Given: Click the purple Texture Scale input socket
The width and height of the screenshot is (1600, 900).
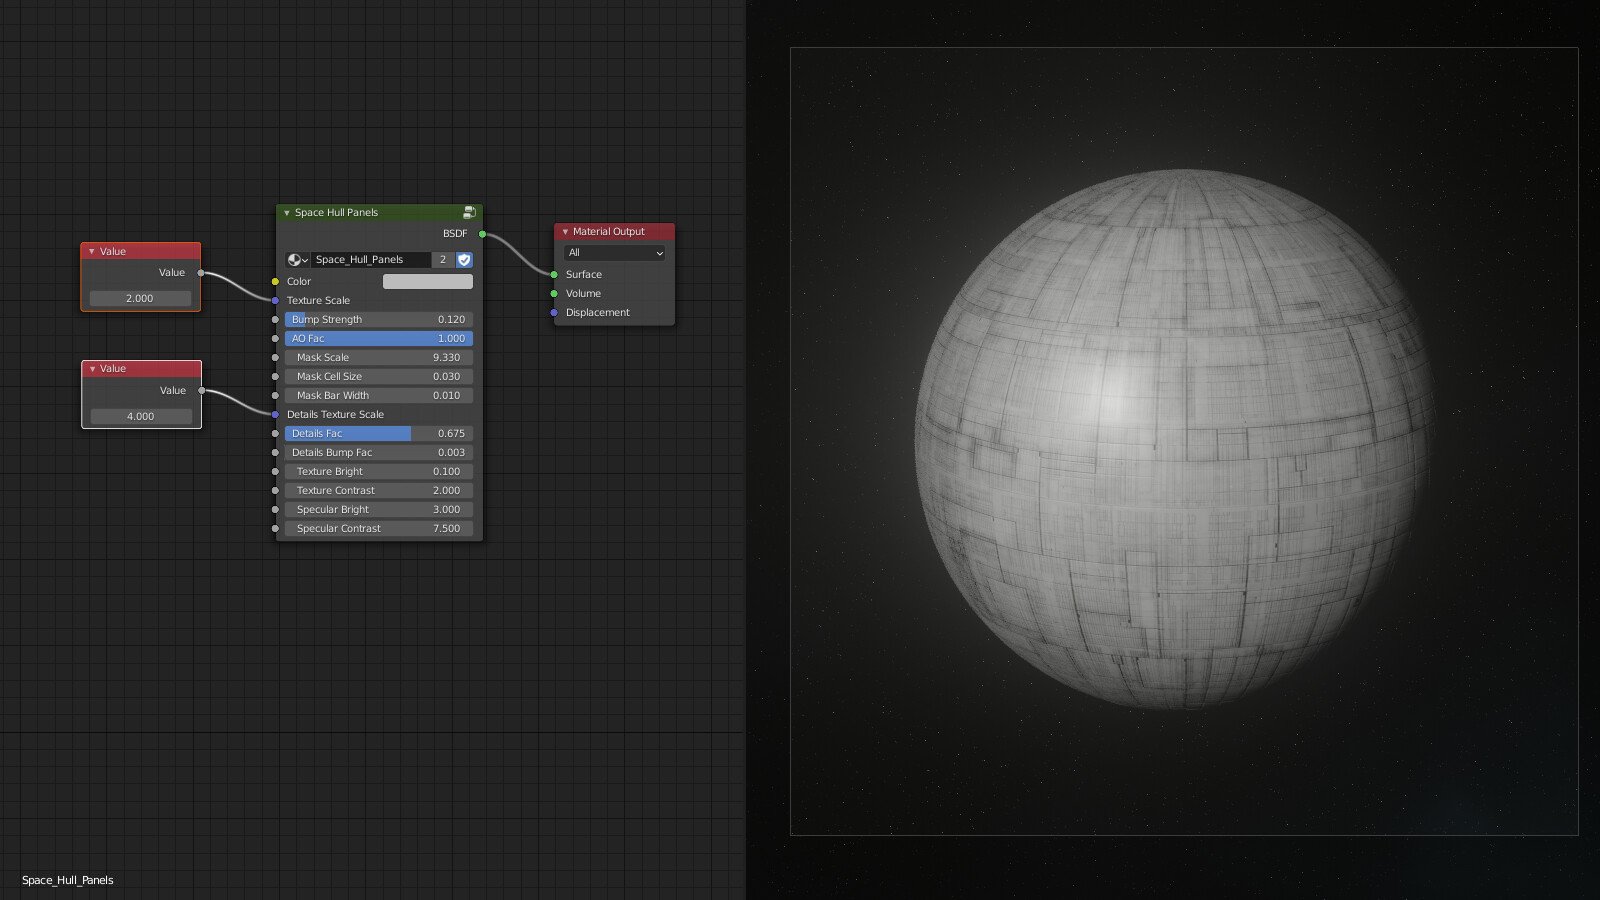Looking at the screenshot, I should [275, 300].
